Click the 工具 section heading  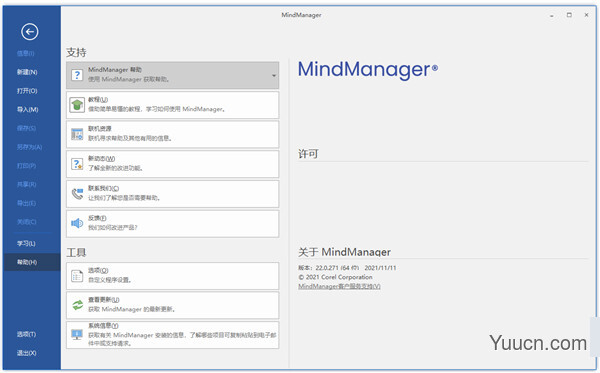(76, 252)
